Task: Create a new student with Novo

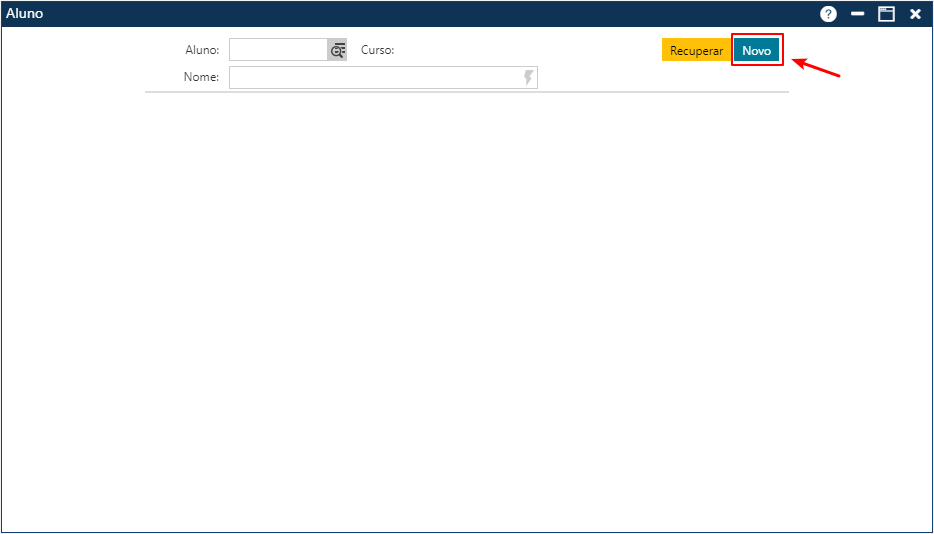Action: tap(756, 50)
